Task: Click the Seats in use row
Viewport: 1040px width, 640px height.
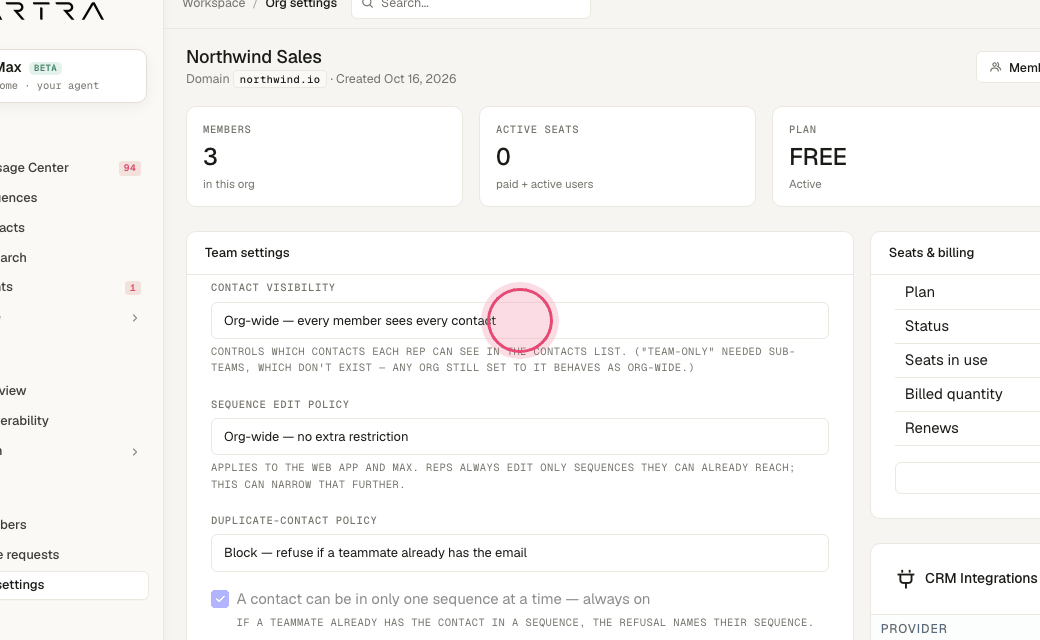Action: click(x=968, y=359)
